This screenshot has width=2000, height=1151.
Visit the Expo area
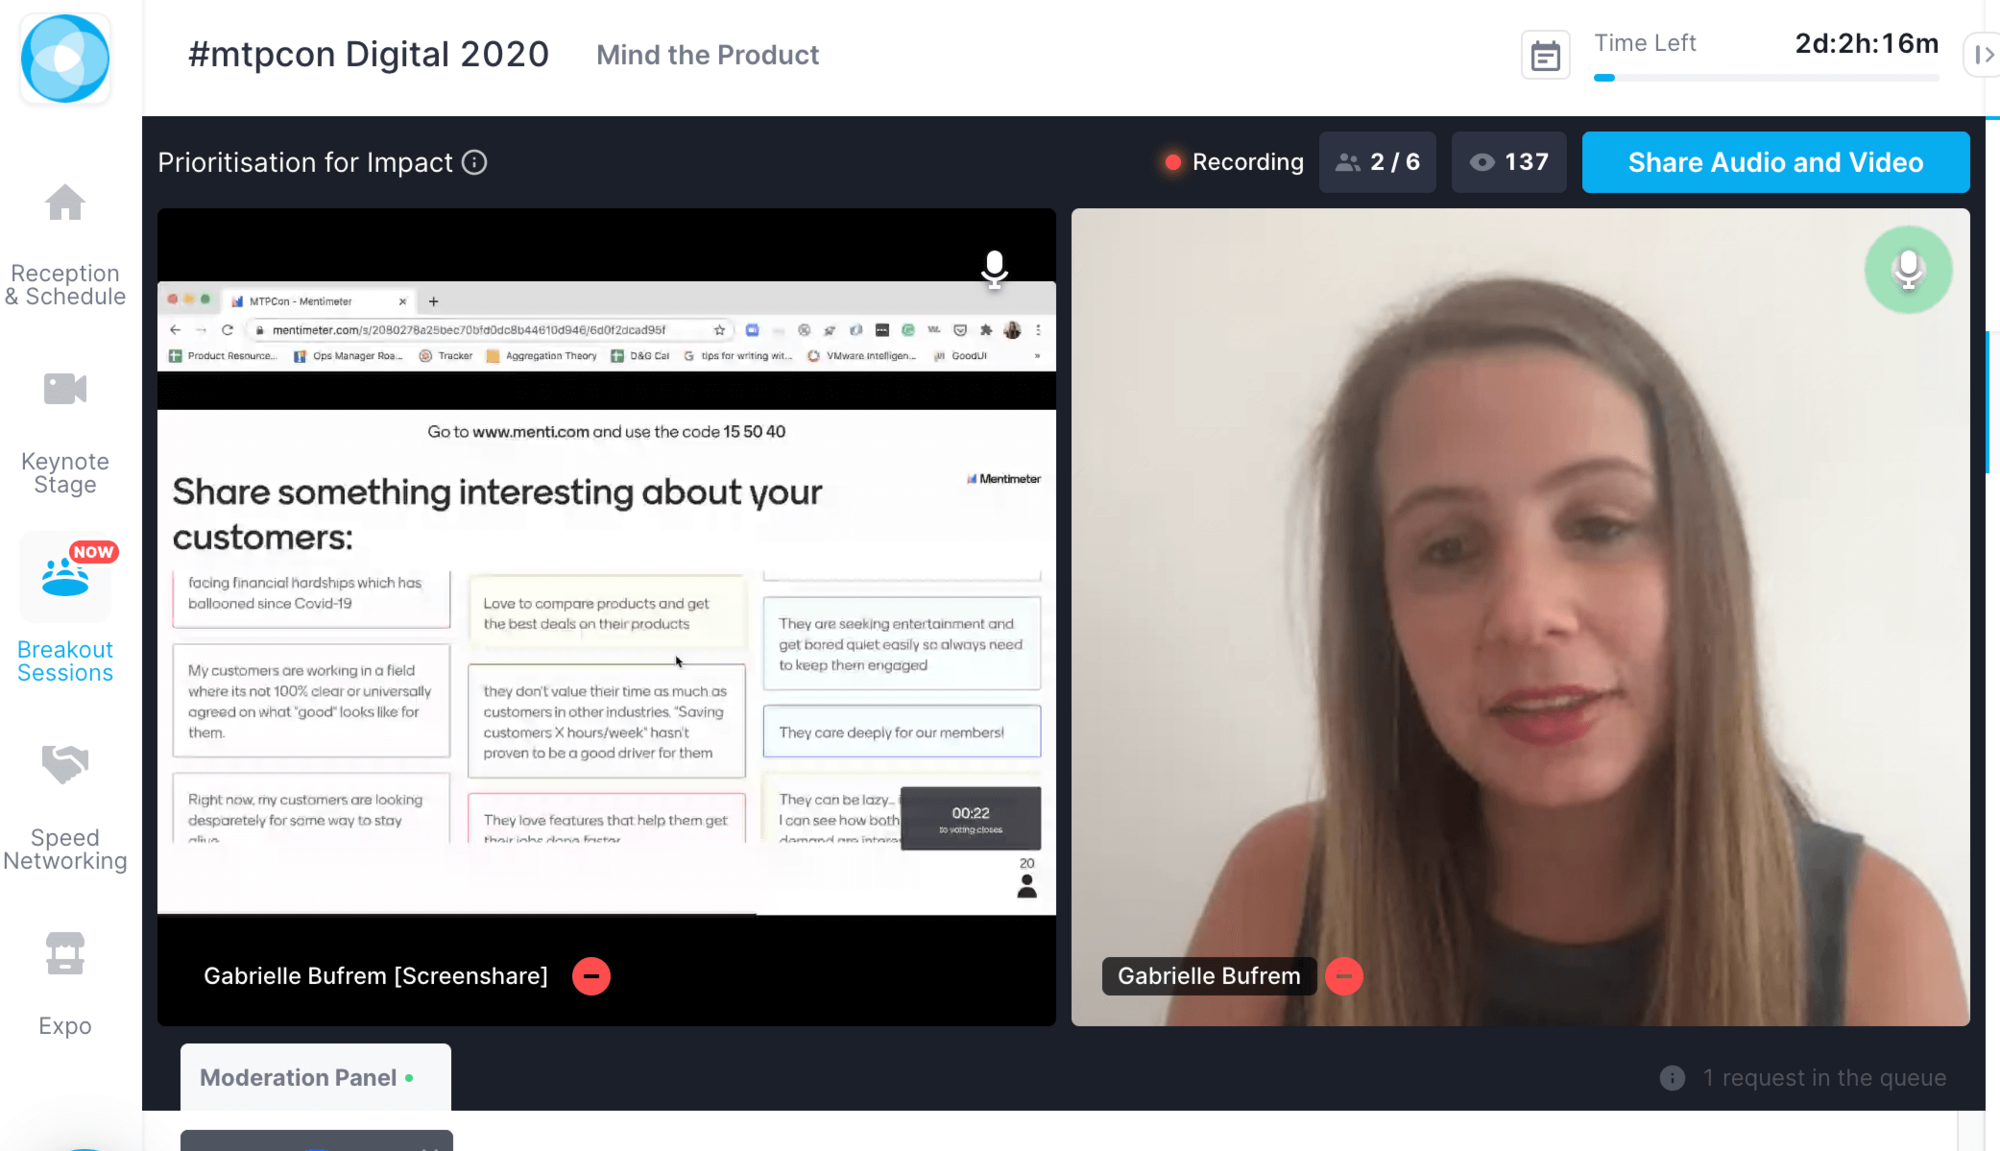[65, 984]
